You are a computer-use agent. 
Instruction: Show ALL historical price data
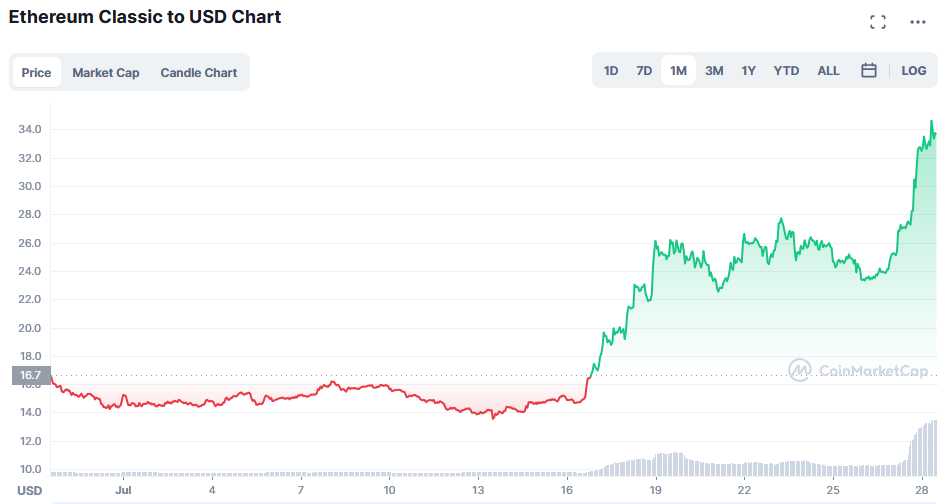coord(829,71)
